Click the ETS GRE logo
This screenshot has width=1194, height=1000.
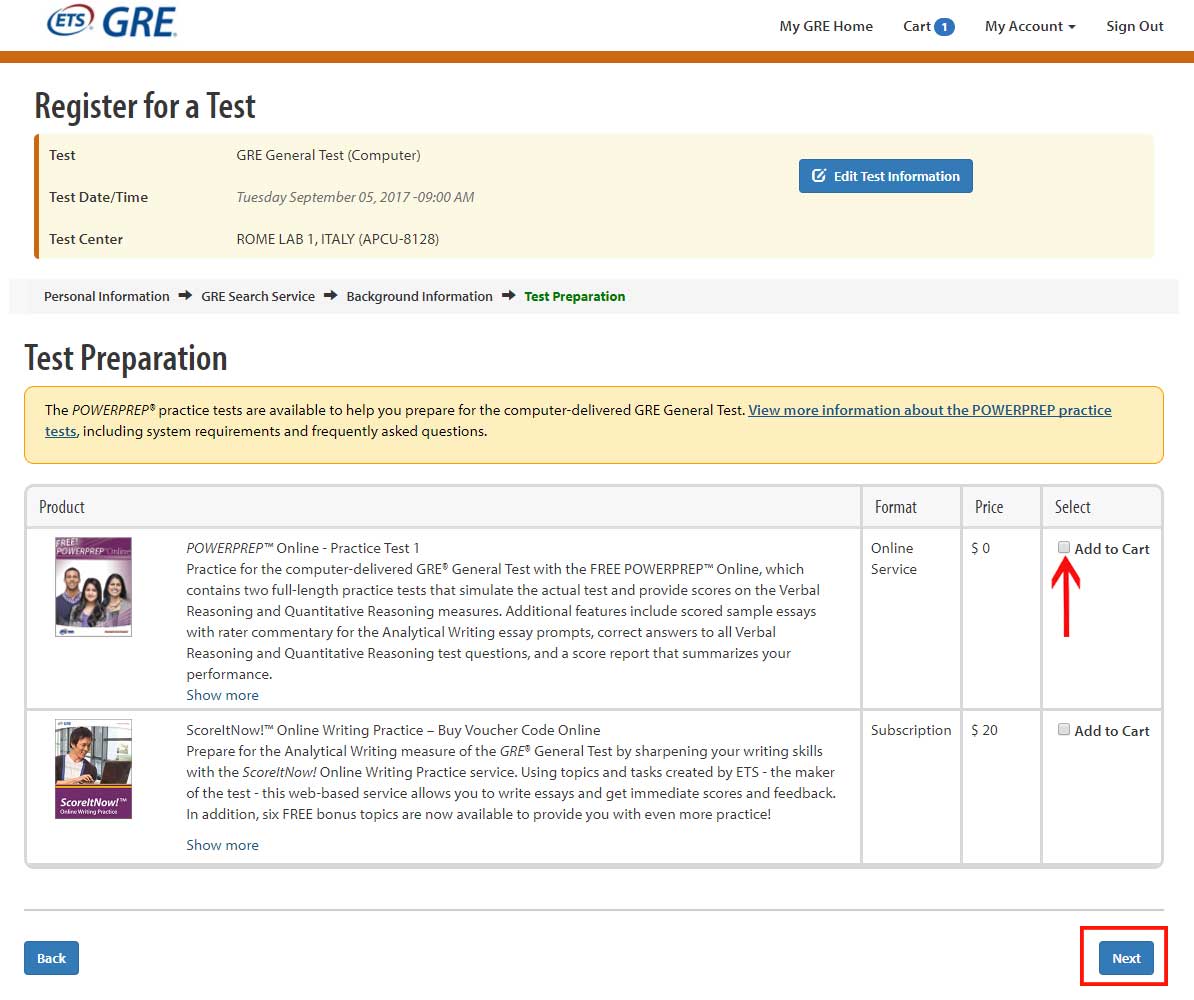[x=111, y=20]
